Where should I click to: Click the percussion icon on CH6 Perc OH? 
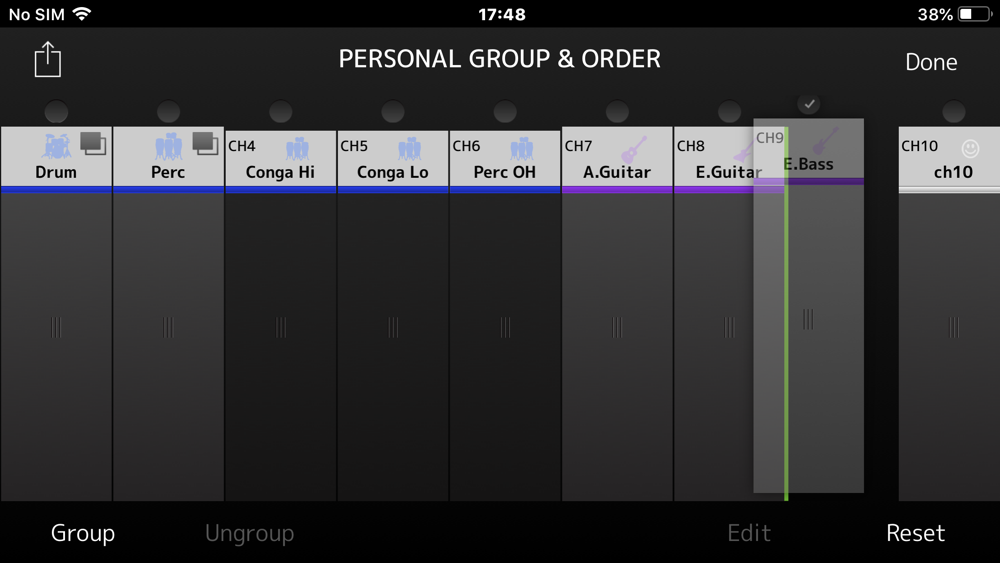pos(522,149)
